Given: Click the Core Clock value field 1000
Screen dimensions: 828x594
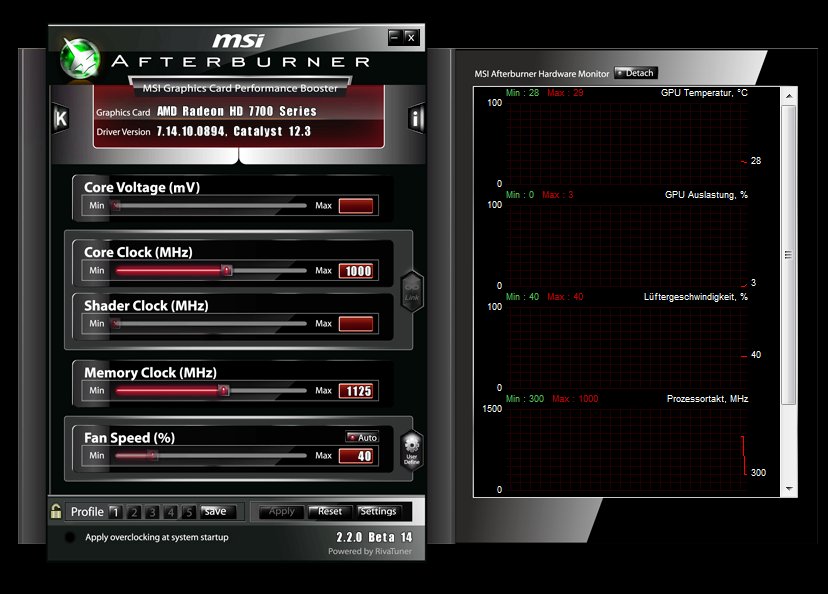Looking at the screenshot, I should [356, 271].
